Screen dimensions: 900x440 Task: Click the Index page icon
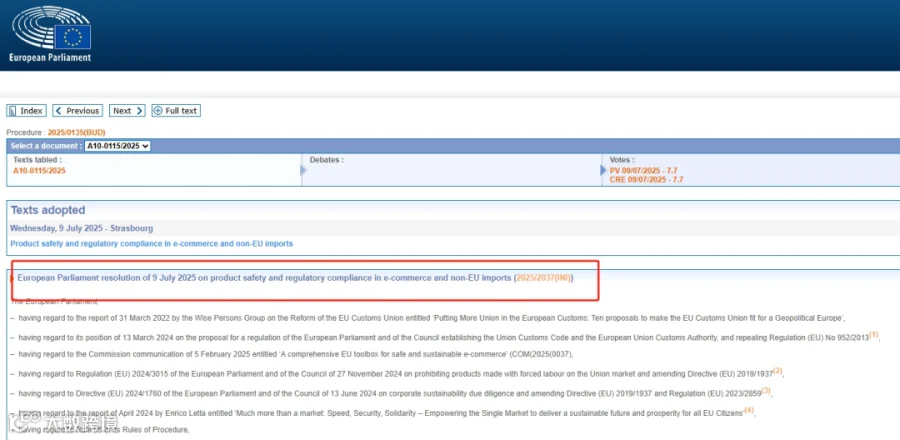pos(13,111)
